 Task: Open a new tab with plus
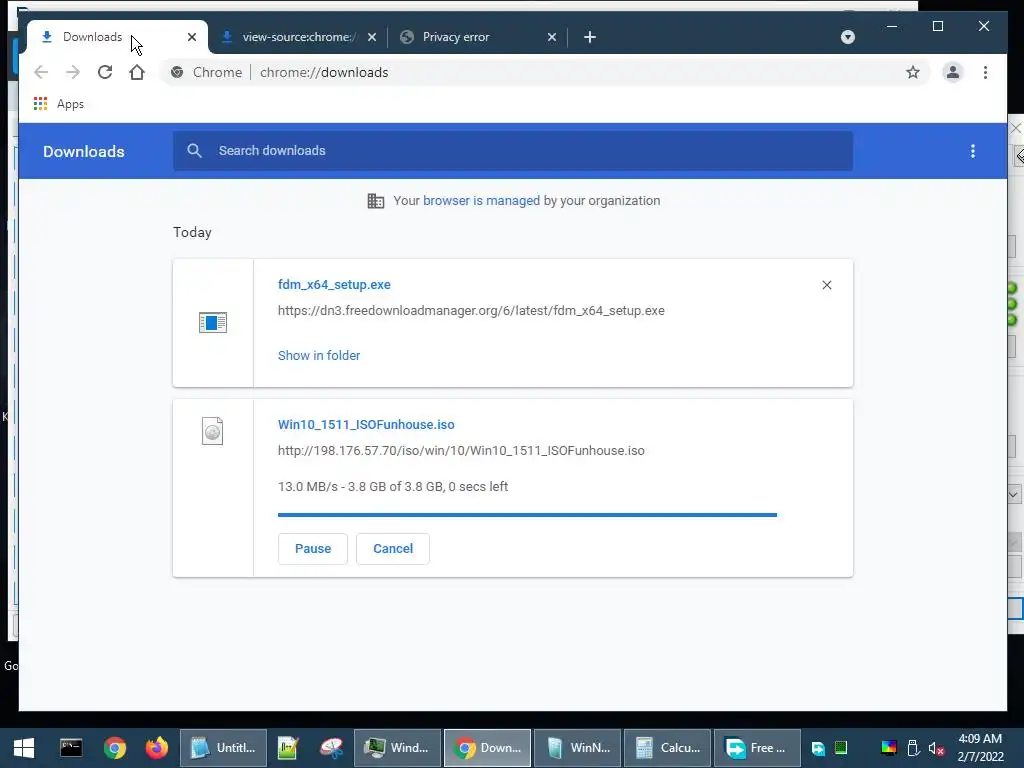(590, 37)
